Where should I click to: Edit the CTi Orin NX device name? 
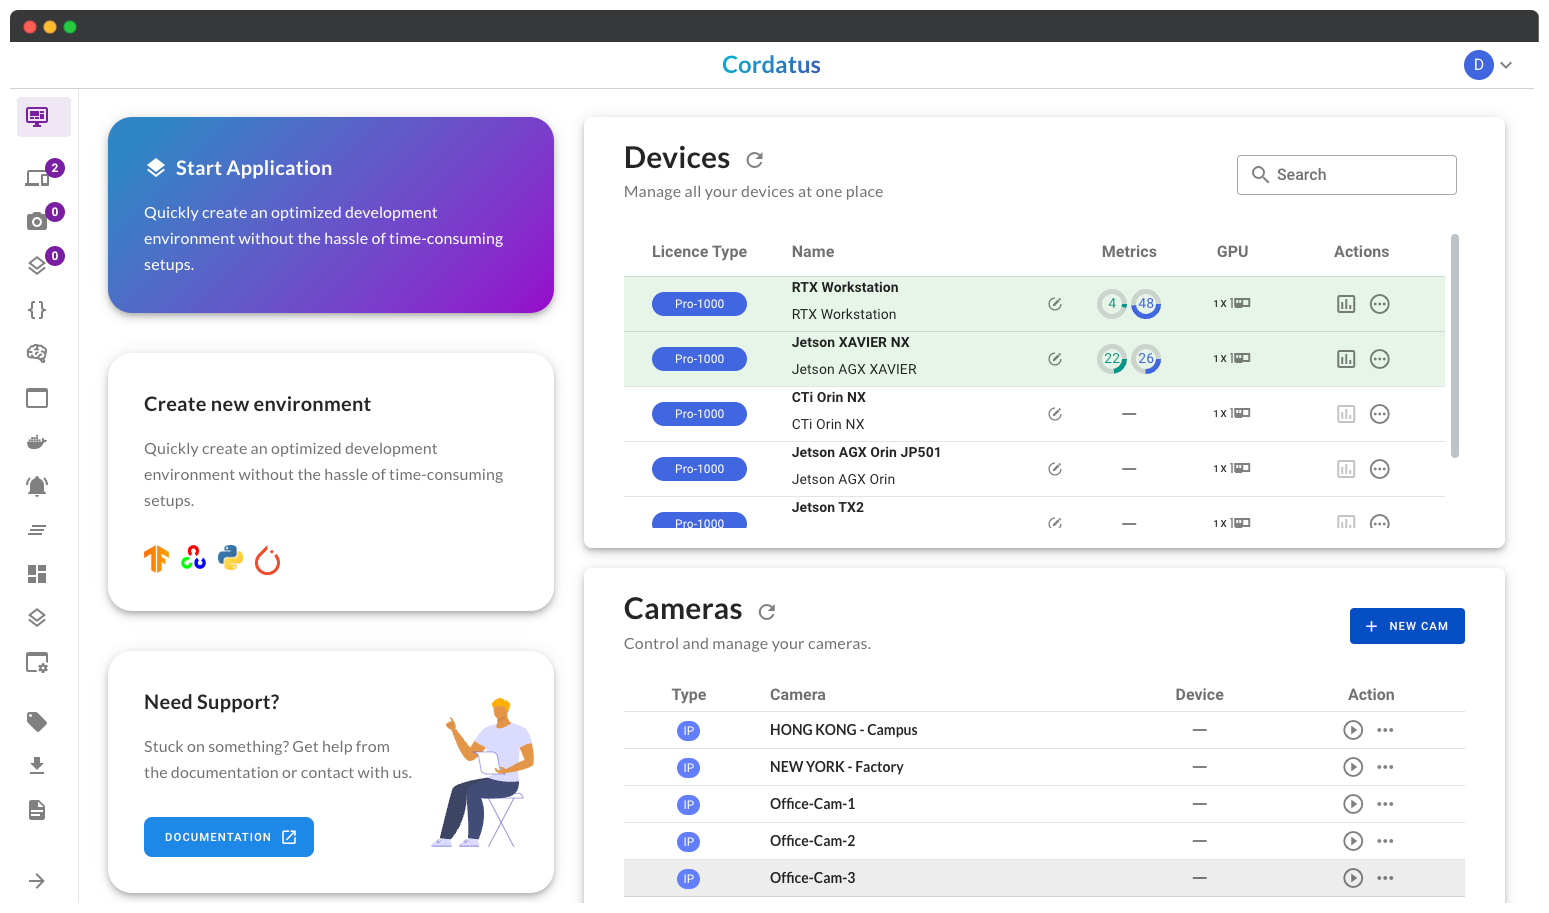(1055, 414)
